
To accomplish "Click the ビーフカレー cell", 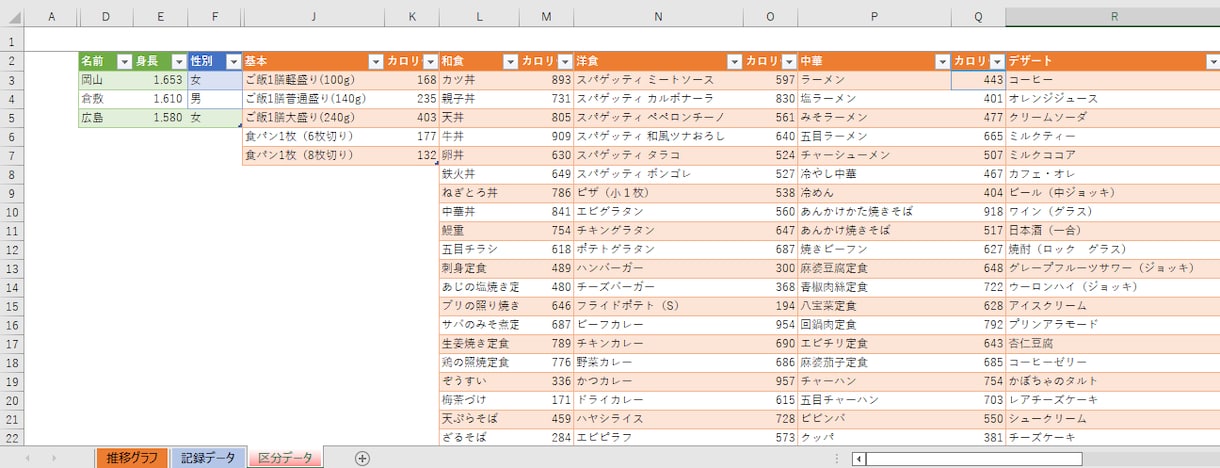I will [x=657, y=324].
